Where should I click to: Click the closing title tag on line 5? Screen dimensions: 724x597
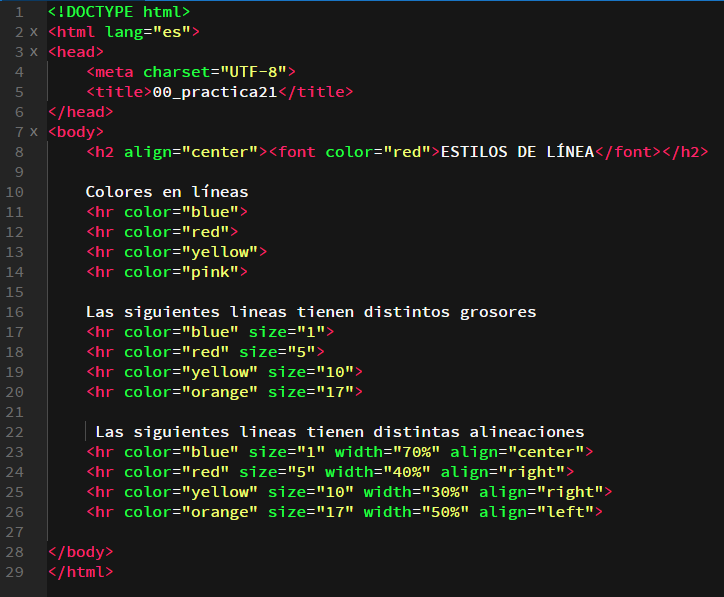(316, 92)
